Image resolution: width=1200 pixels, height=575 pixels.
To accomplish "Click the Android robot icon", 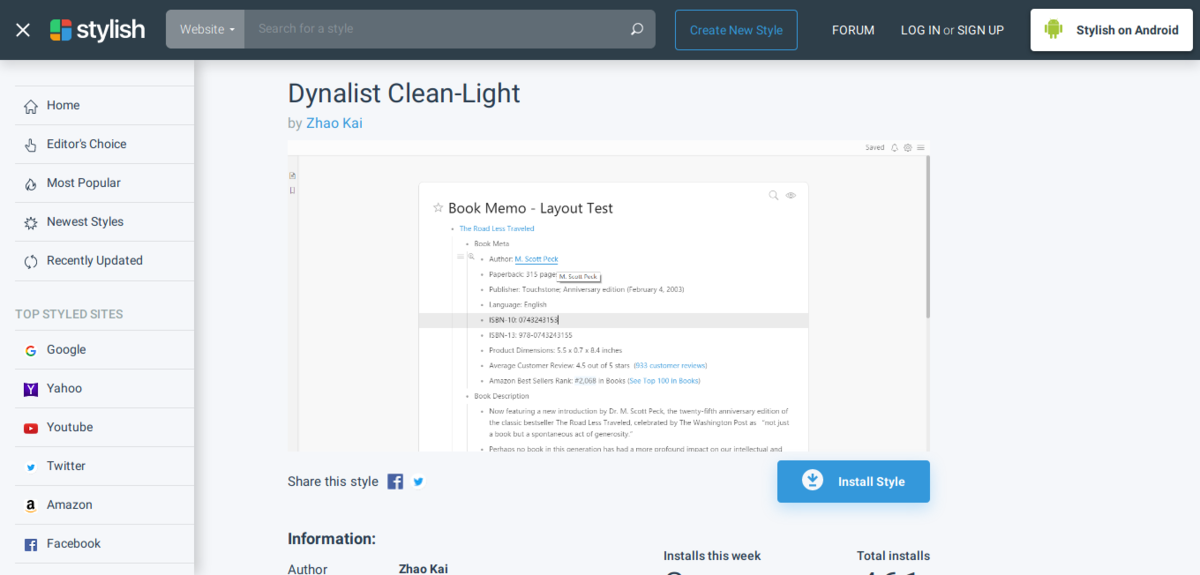I will (1053, 30).
